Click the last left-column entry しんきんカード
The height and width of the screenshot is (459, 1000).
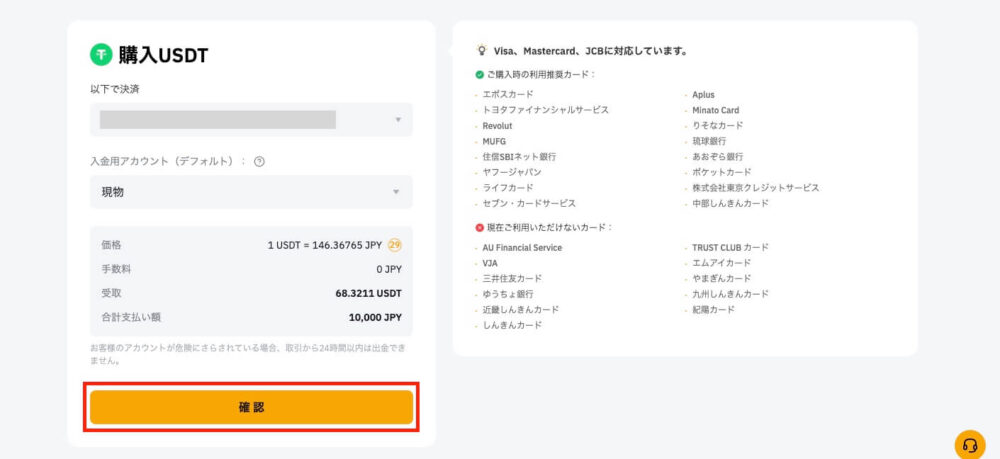pos(512,325)
